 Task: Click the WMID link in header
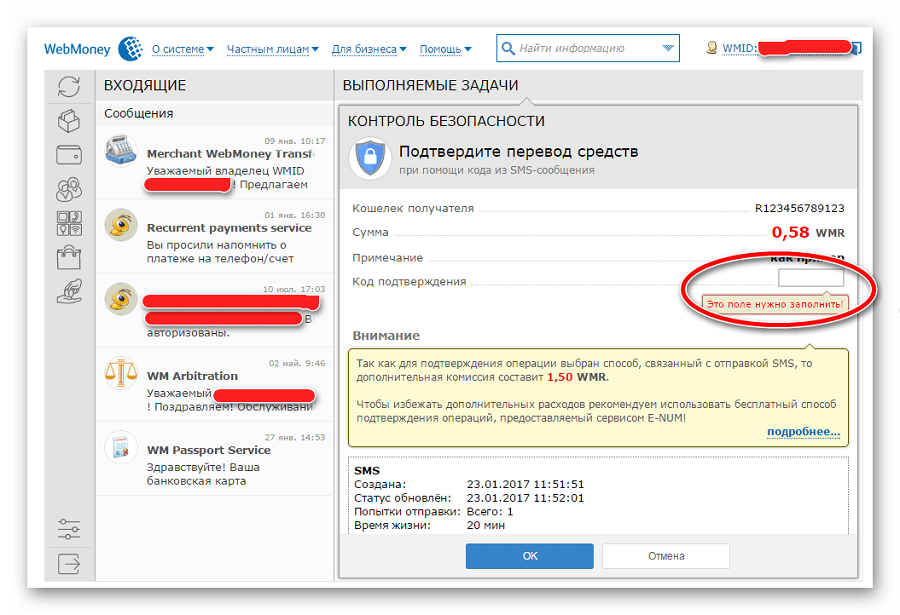pos(739,48)
